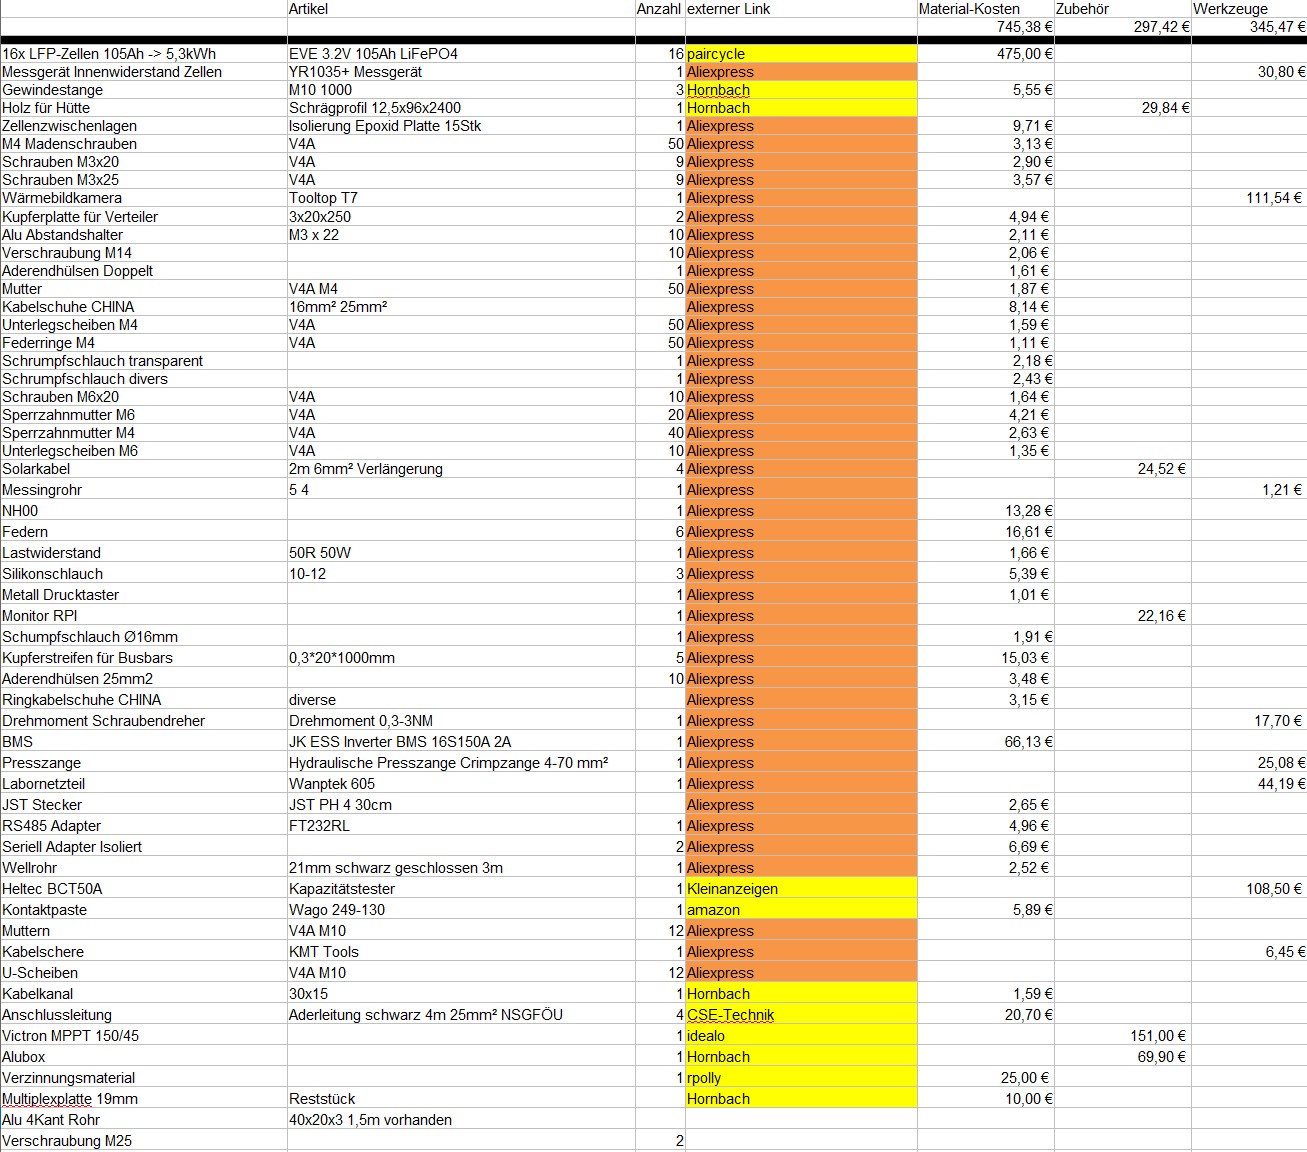The image size is (1307, 1152).
Task: Click the 'Artikel' column header cell
Action: click(461, 9)
